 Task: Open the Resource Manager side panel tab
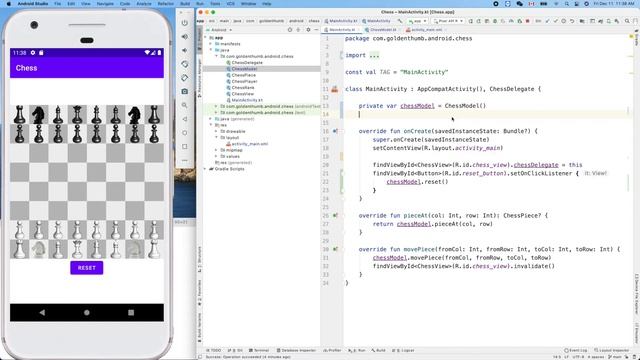[200, 78]
